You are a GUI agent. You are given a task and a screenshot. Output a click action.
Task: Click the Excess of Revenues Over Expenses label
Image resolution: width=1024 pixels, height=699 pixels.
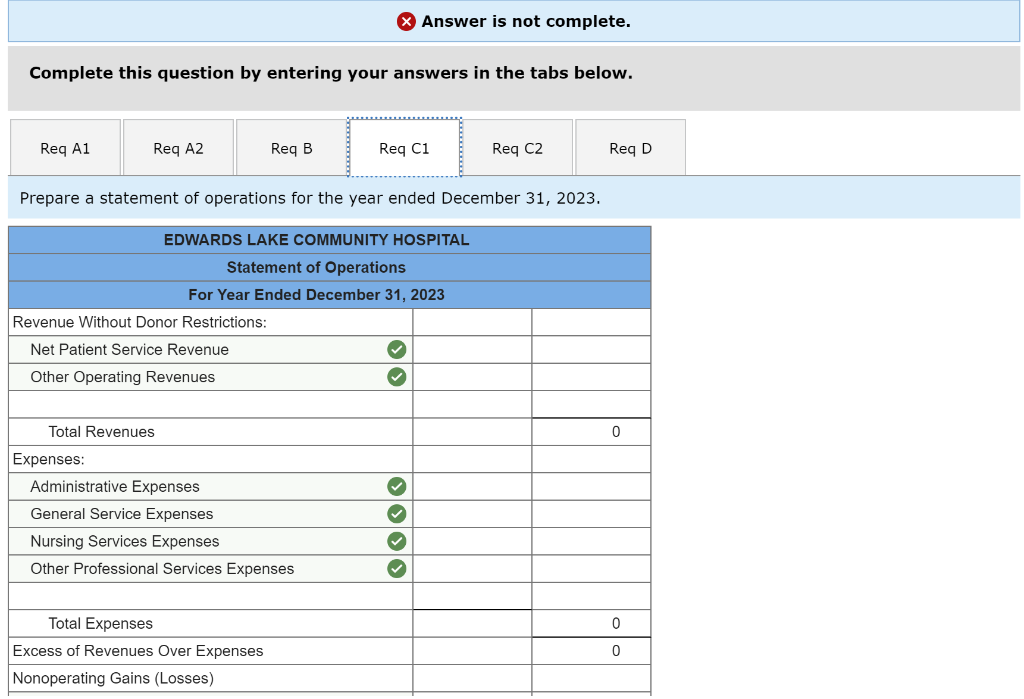coord(138,651)
